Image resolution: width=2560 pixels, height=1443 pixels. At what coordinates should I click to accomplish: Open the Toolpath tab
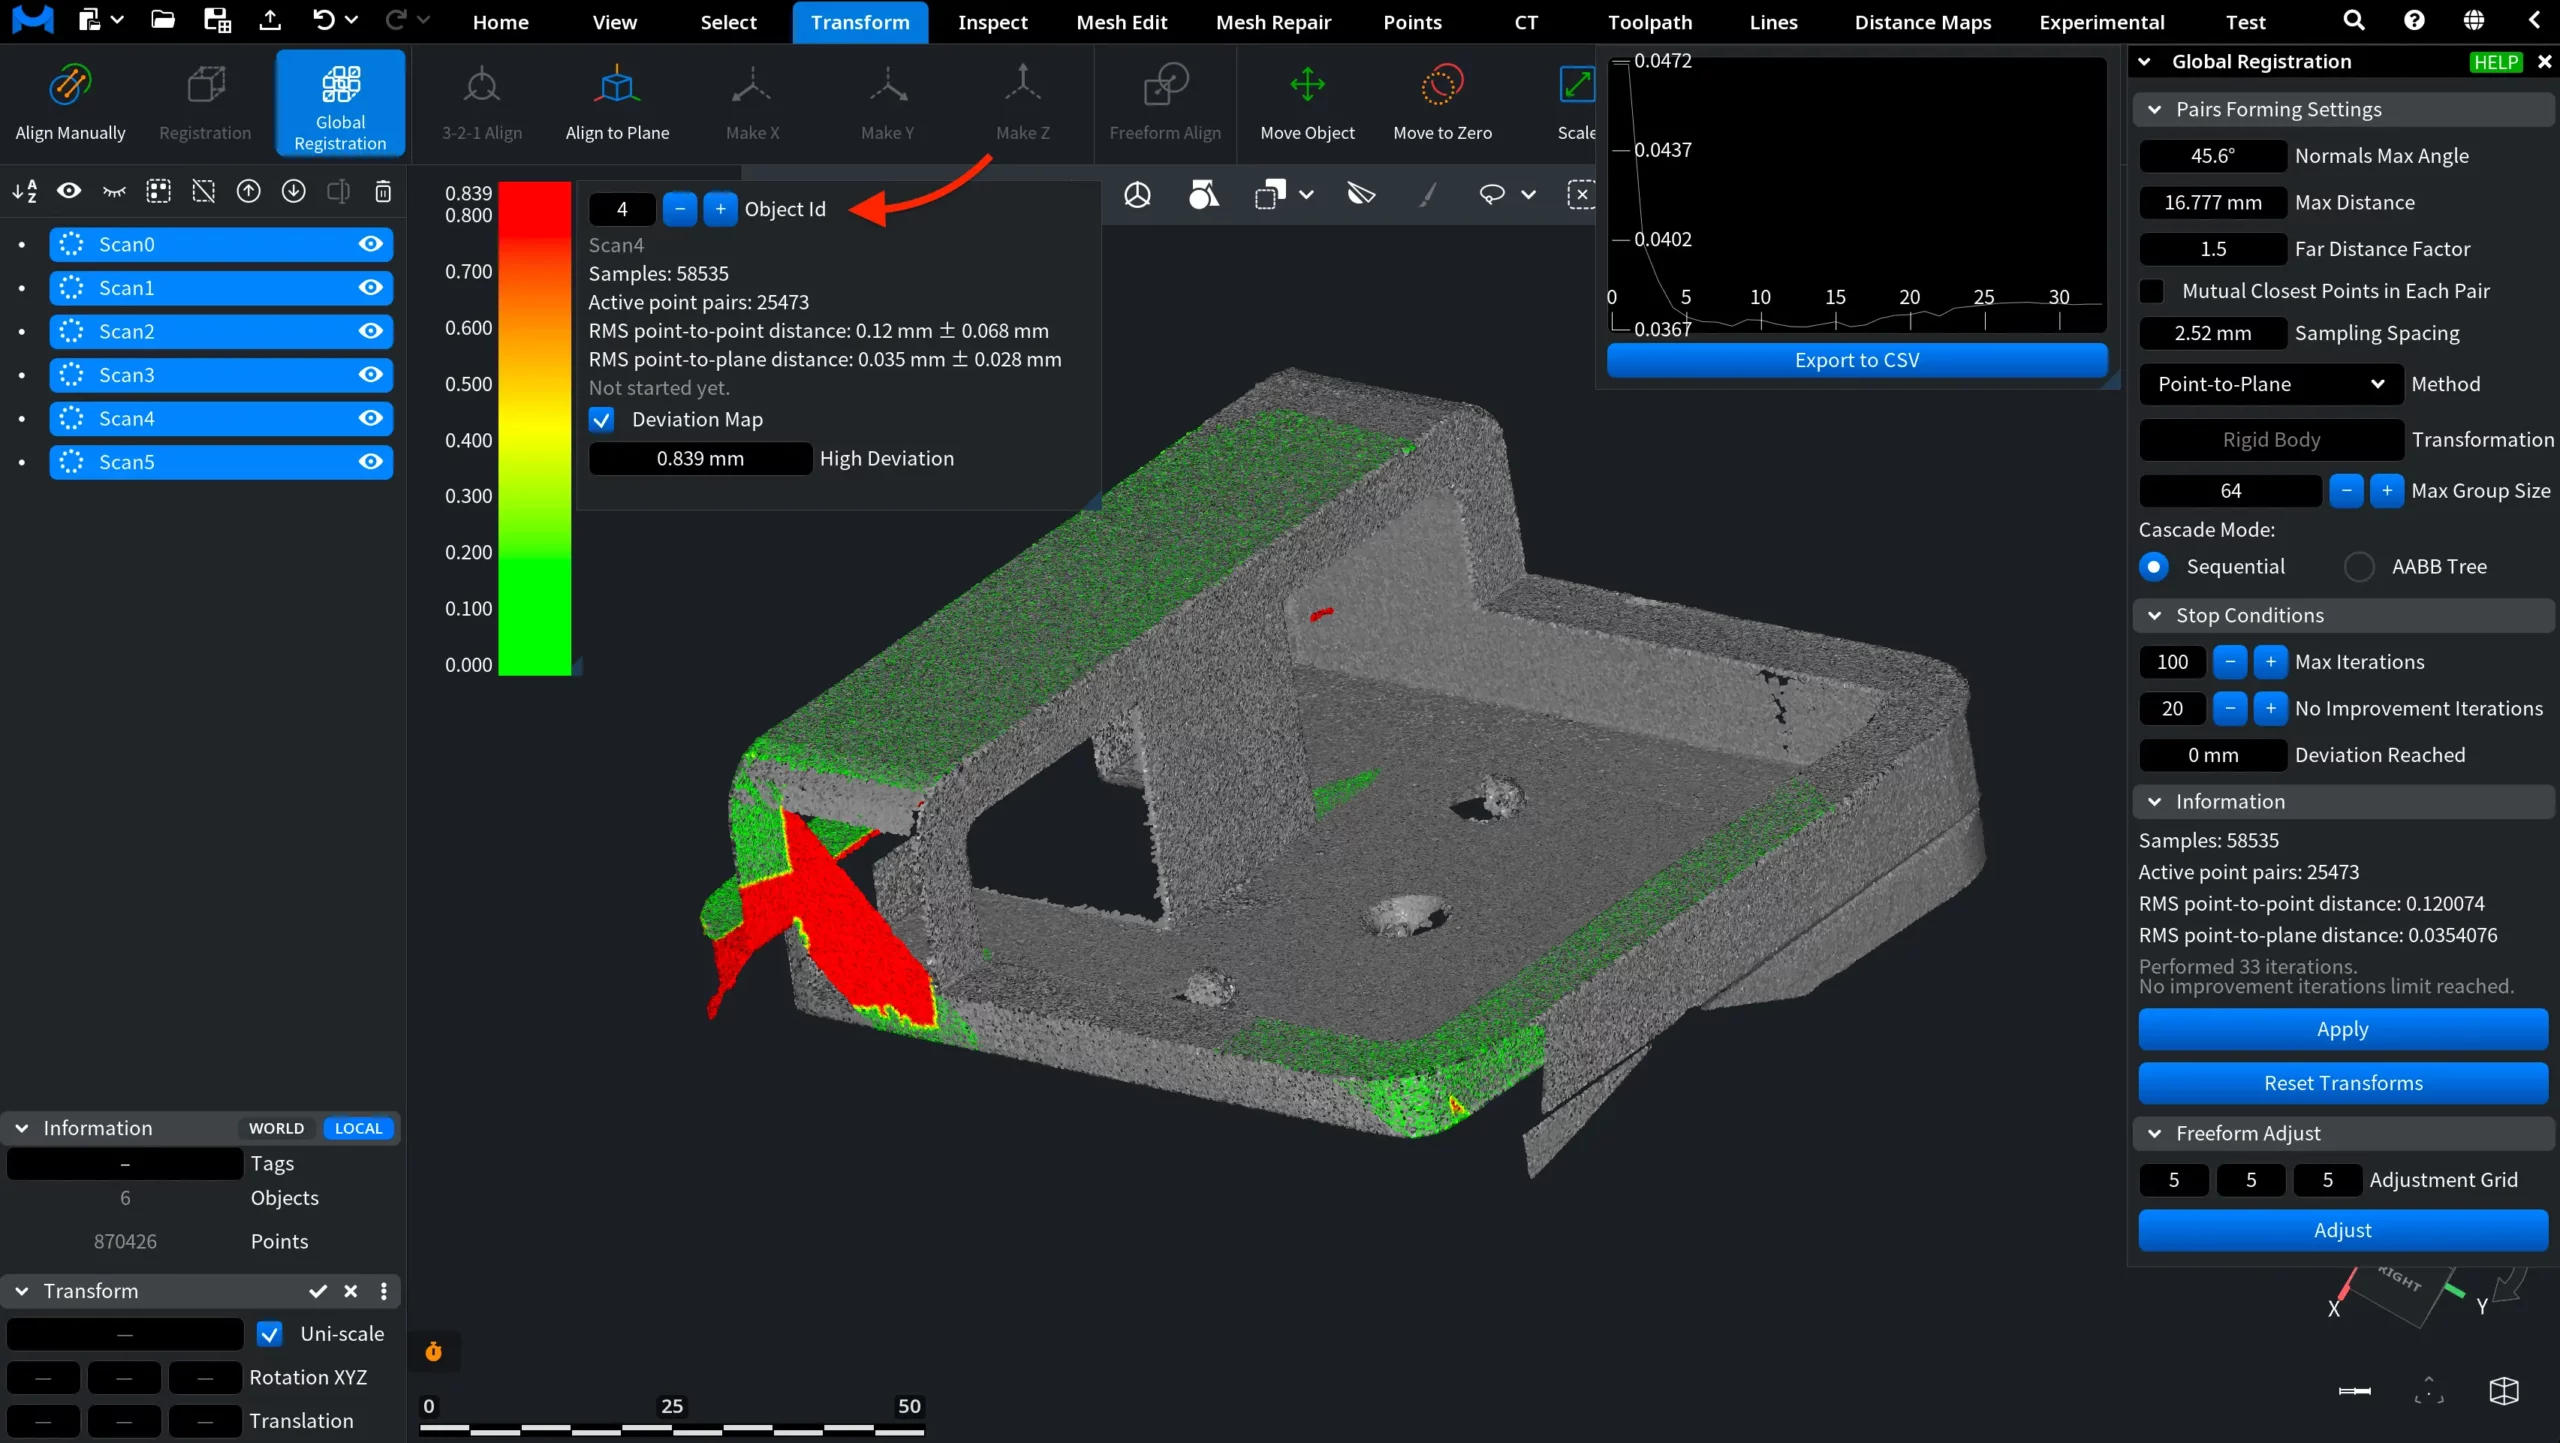[x=1650, y=22]
